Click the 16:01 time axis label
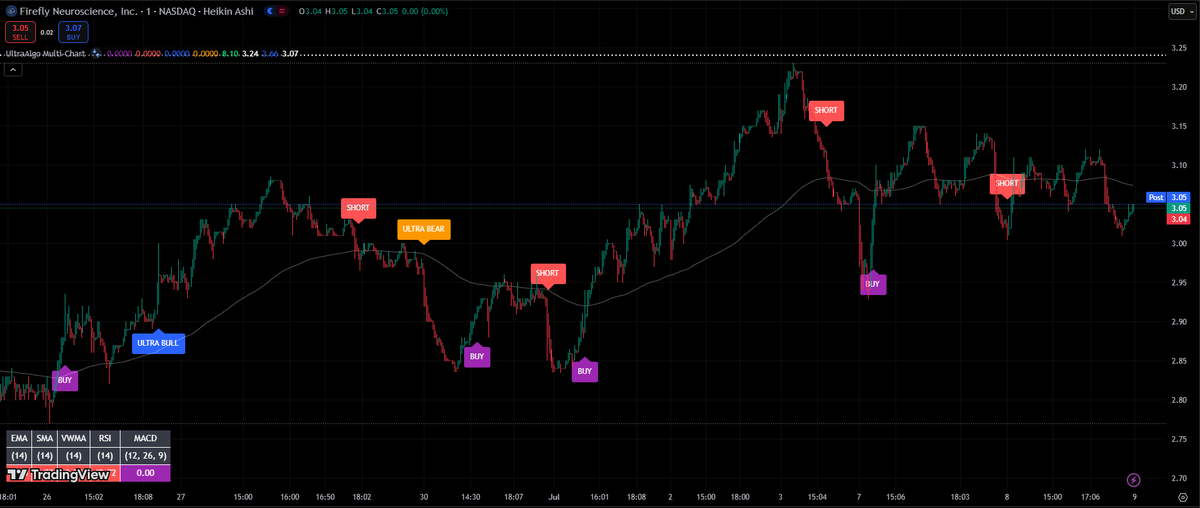This screenshot has height=508, width=1200. [599, 496]
